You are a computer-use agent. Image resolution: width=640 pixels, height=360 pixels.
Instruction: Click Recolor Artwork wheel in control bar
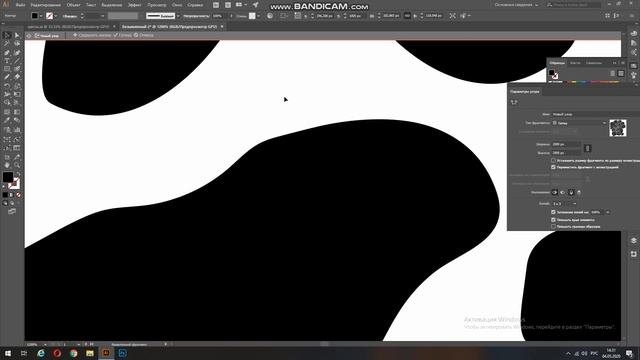[x=270, y=16]
